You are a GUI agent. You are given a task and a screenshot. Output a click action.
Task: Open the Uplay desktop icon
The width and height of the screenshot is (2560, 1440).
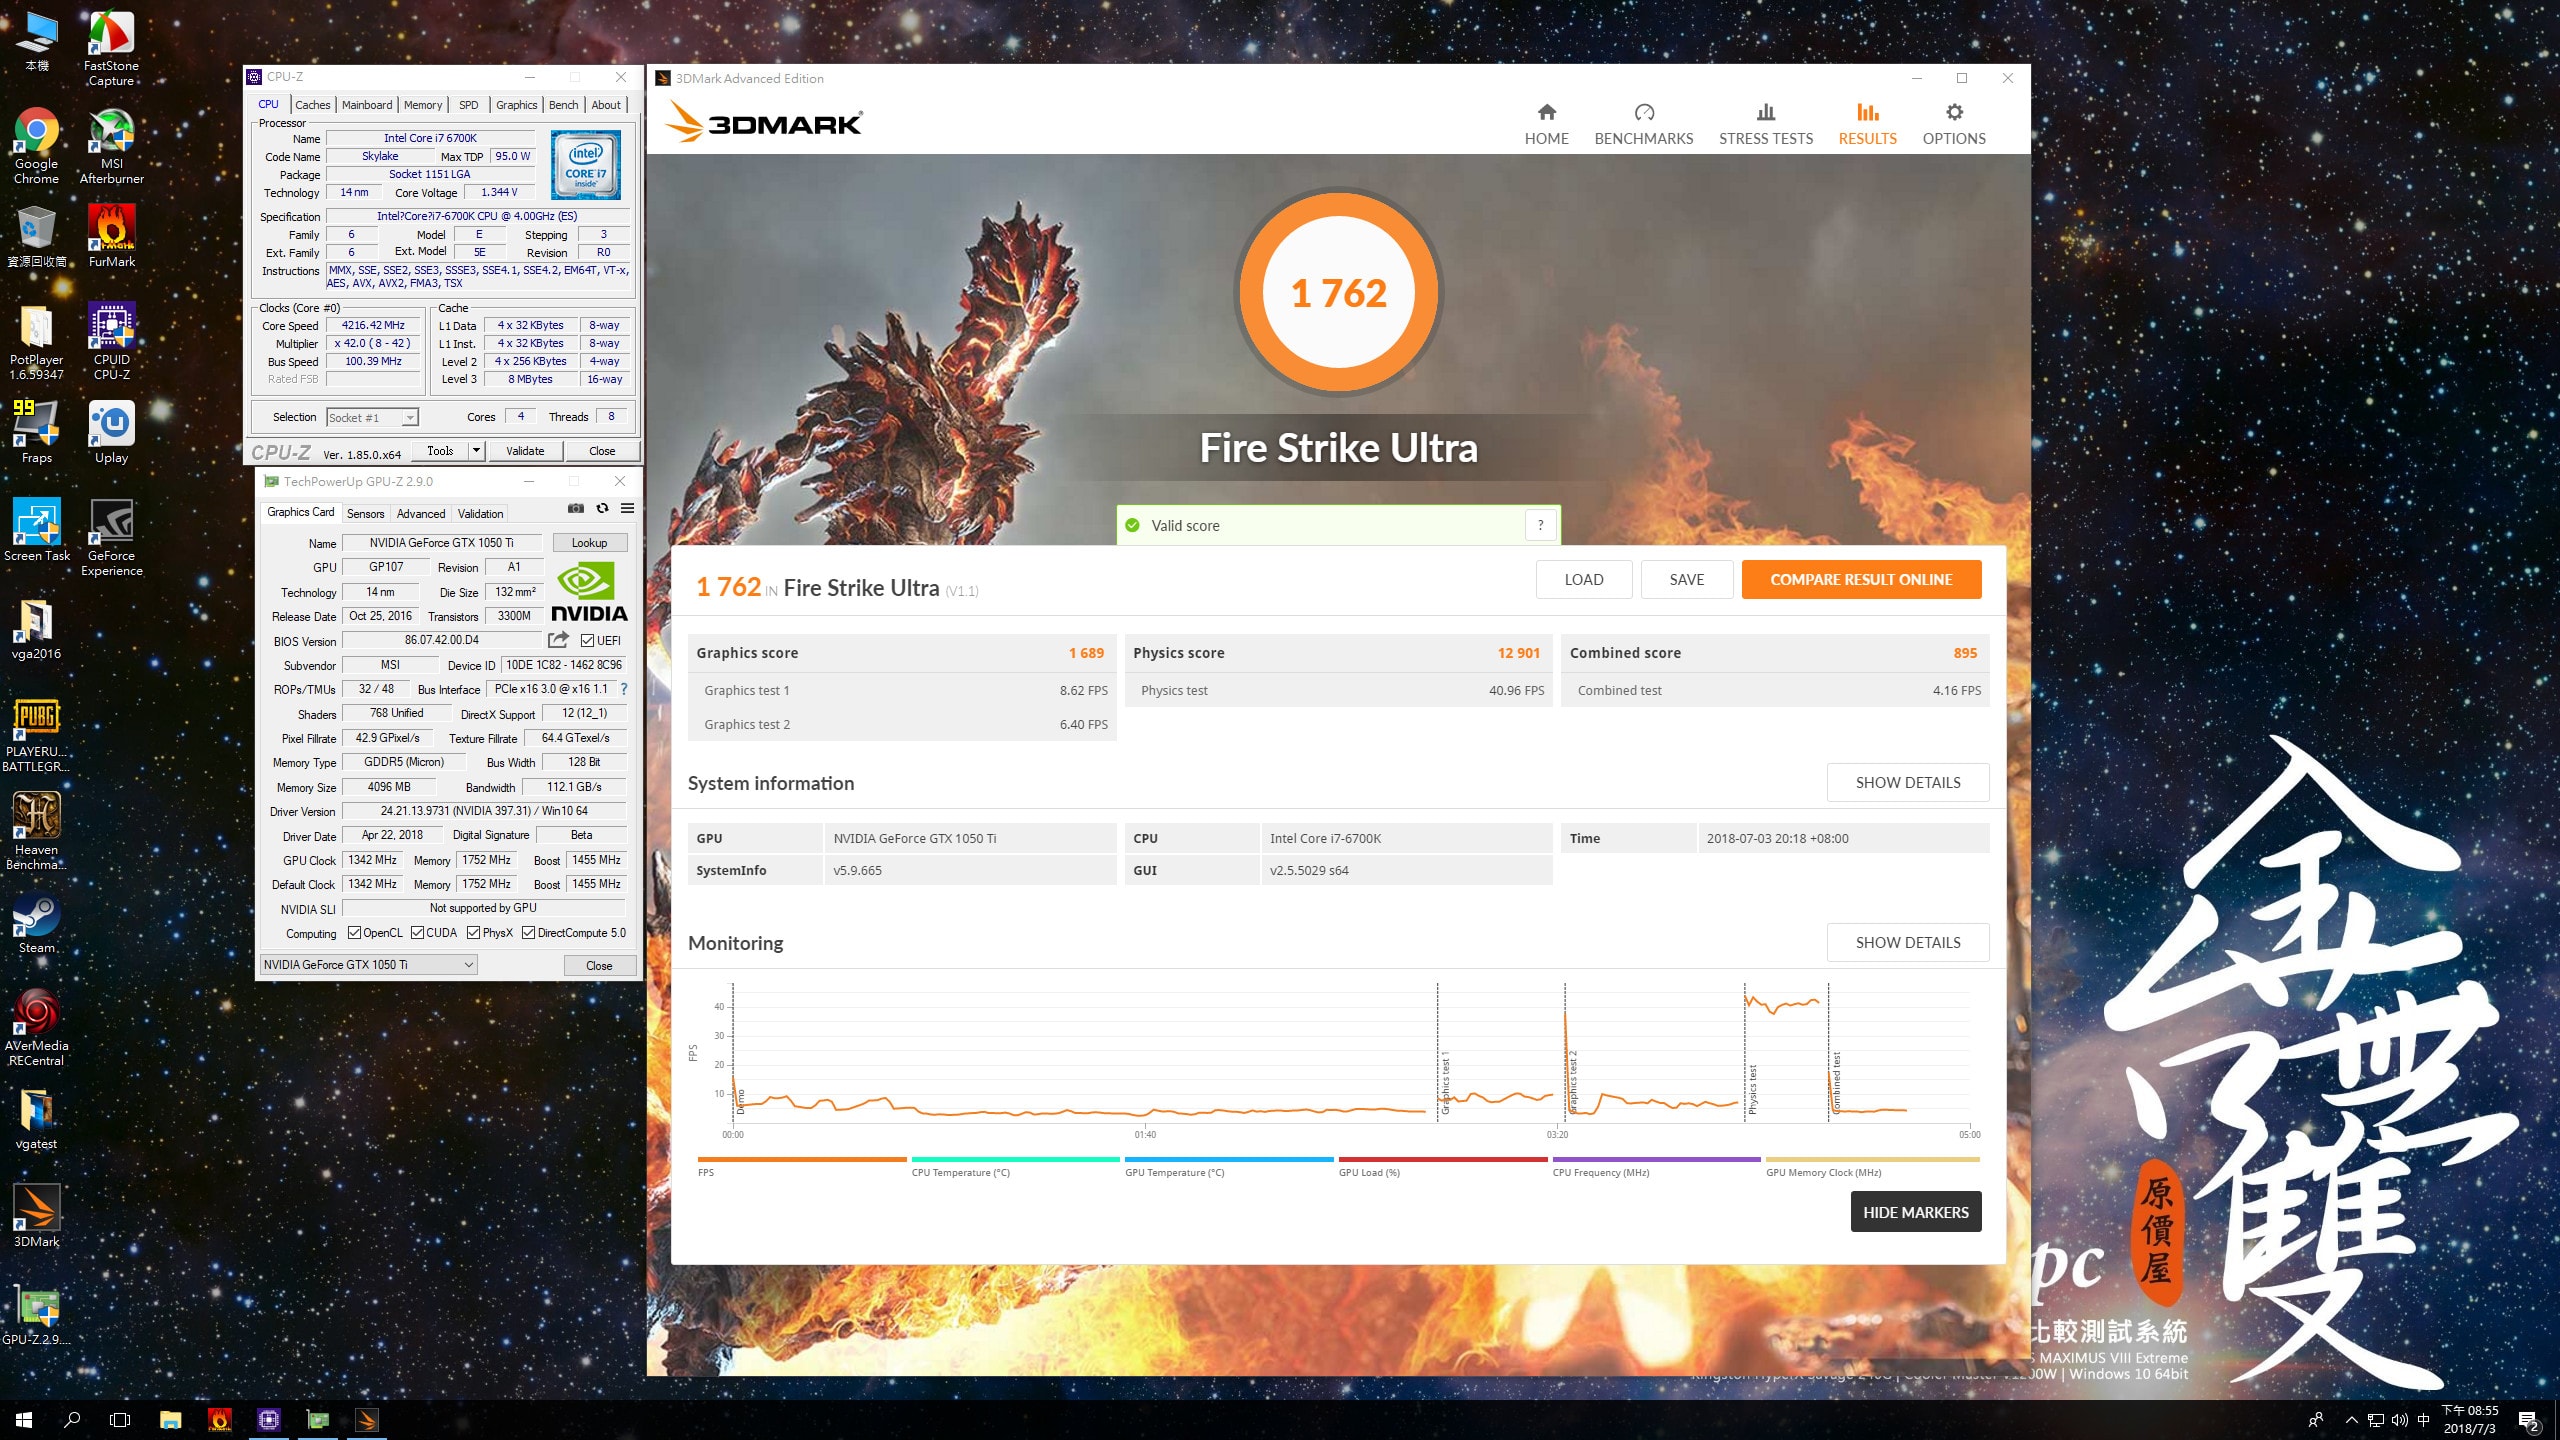(112, 432)
